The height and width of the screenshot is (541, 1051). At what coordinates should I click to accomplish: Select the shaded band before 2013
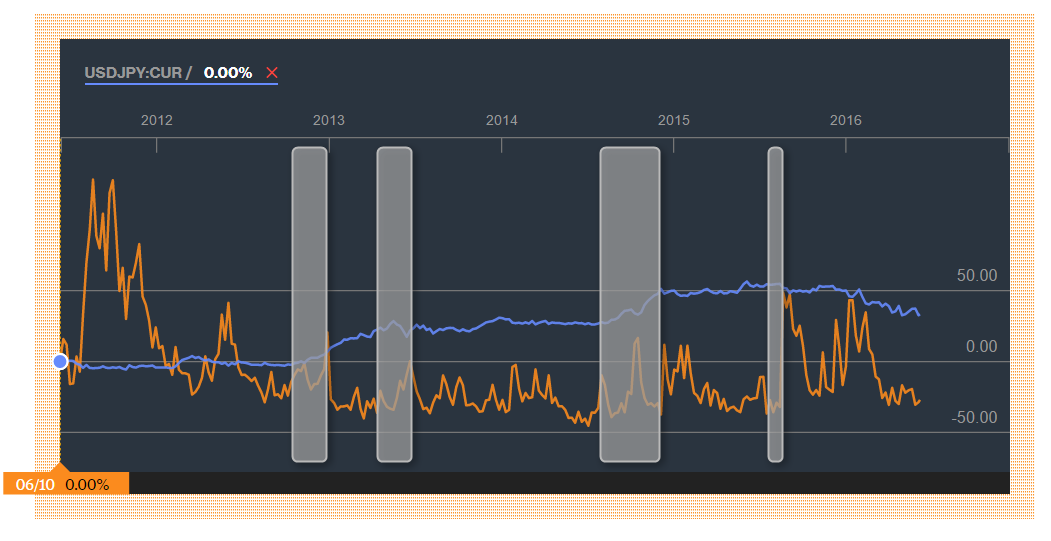(x=310, y=304)
